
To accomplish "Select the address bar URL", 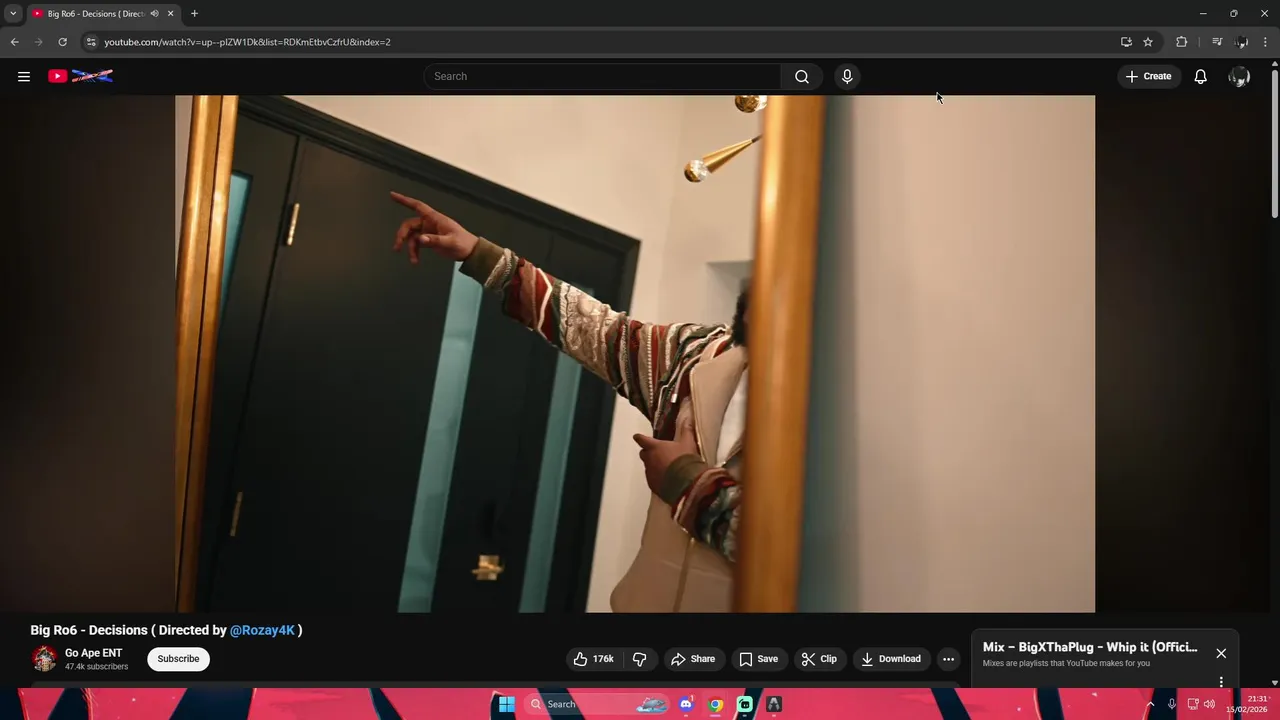I will tap(247, 42).
